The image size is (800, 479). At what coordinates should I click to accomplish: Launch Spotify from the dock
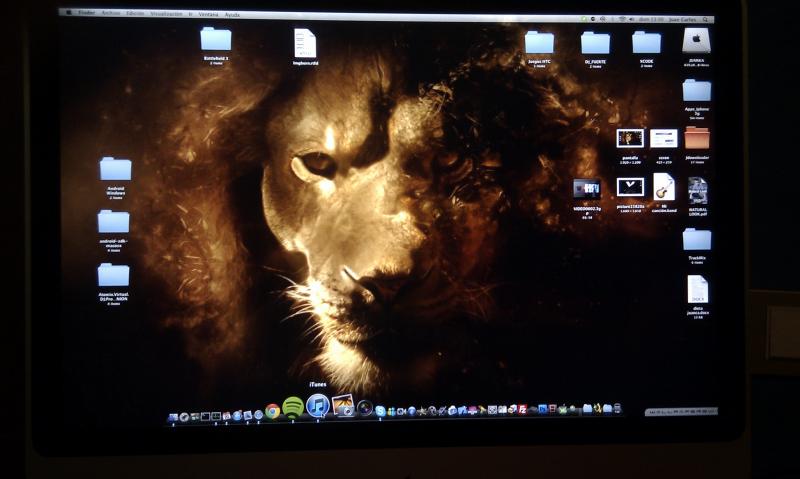[293, 406]
